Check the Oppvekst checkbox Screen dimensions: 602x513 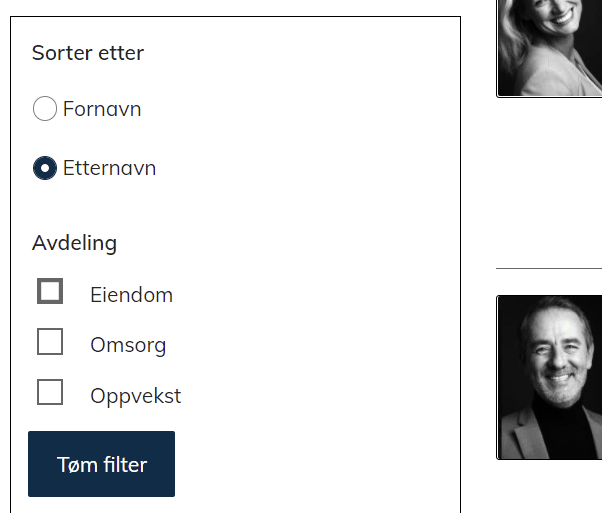tap(50, 392)
